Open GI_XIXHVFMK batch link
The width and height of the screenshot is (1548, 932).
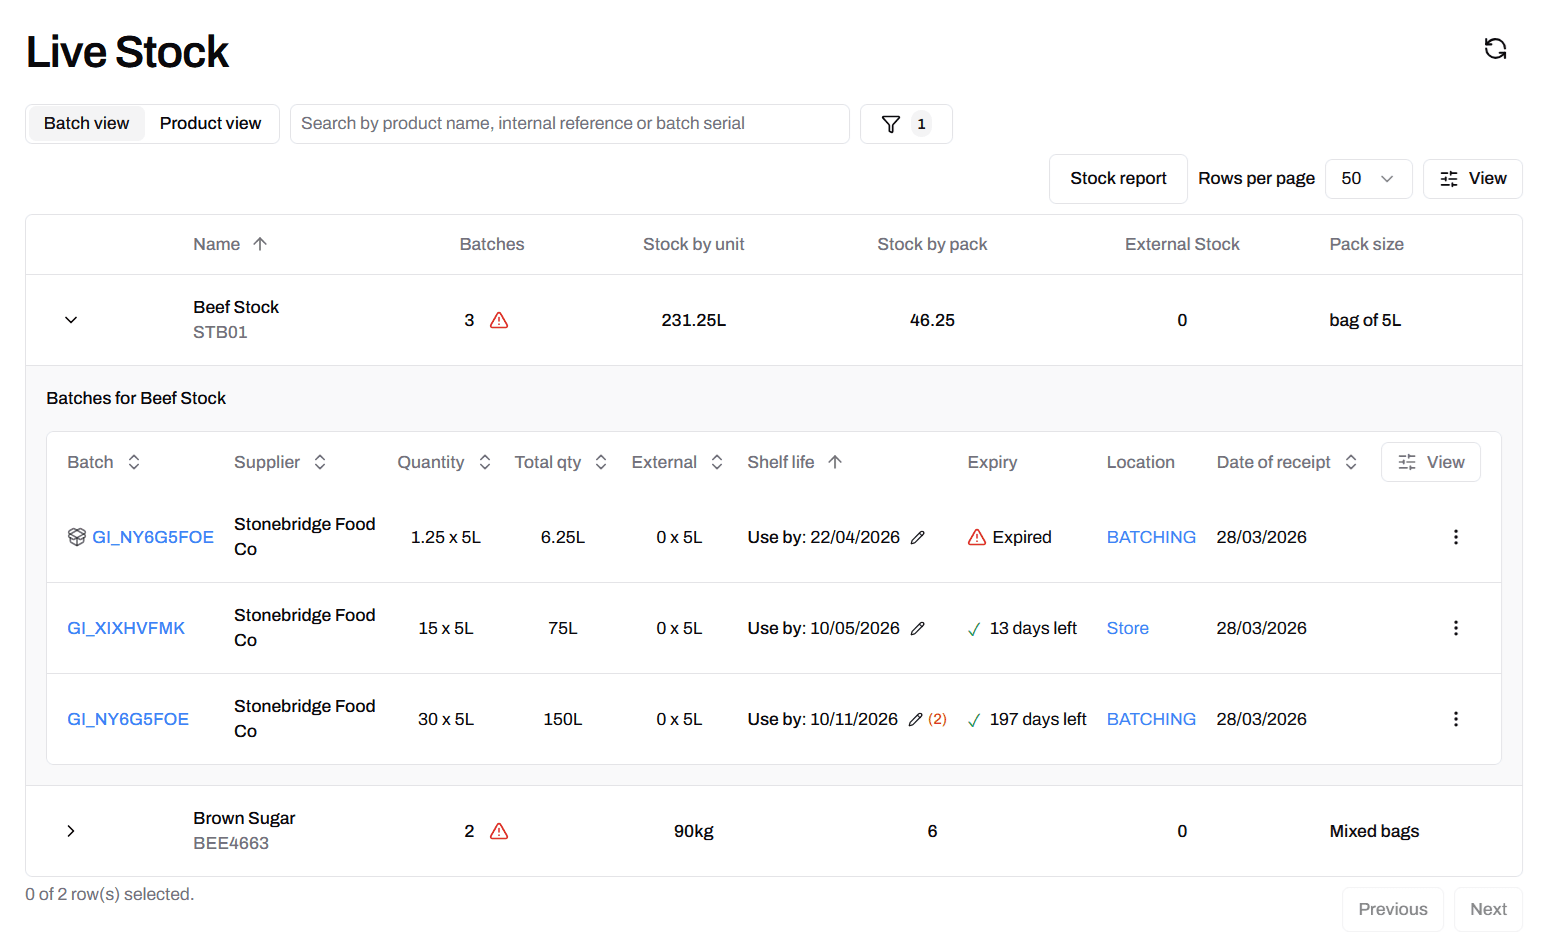[x=126, y=629]
